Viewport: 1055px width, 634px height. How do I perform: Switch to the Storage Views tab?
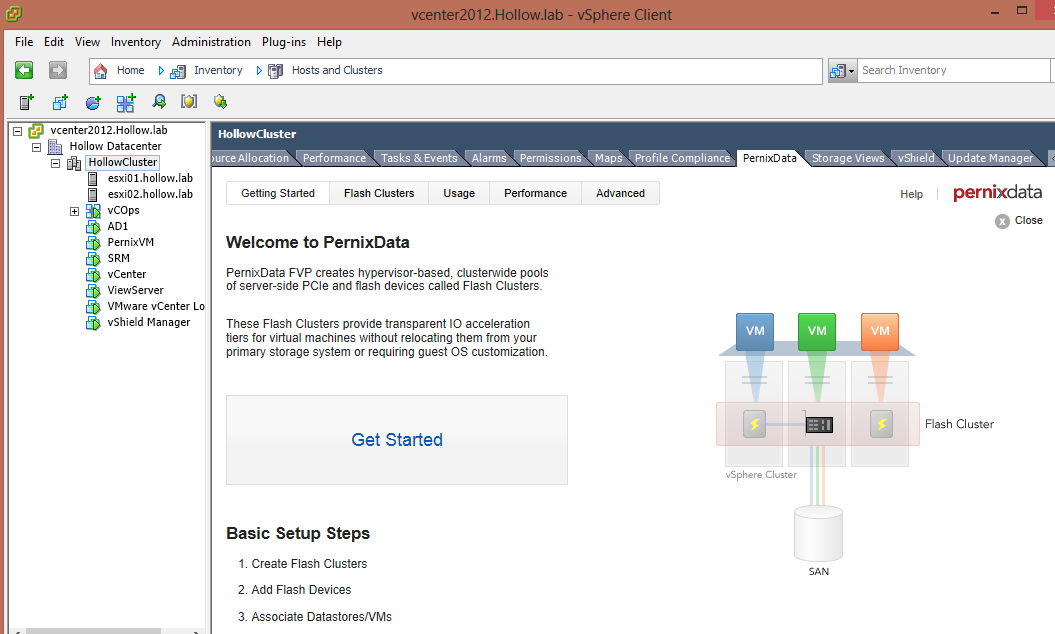point(847,158)
